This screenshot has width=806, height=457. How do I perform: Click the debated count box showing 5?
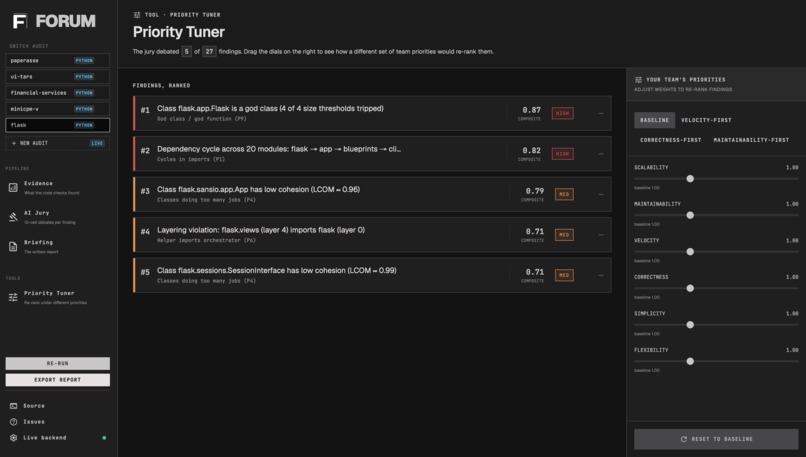pyautogui.click(x=187, y=51)
